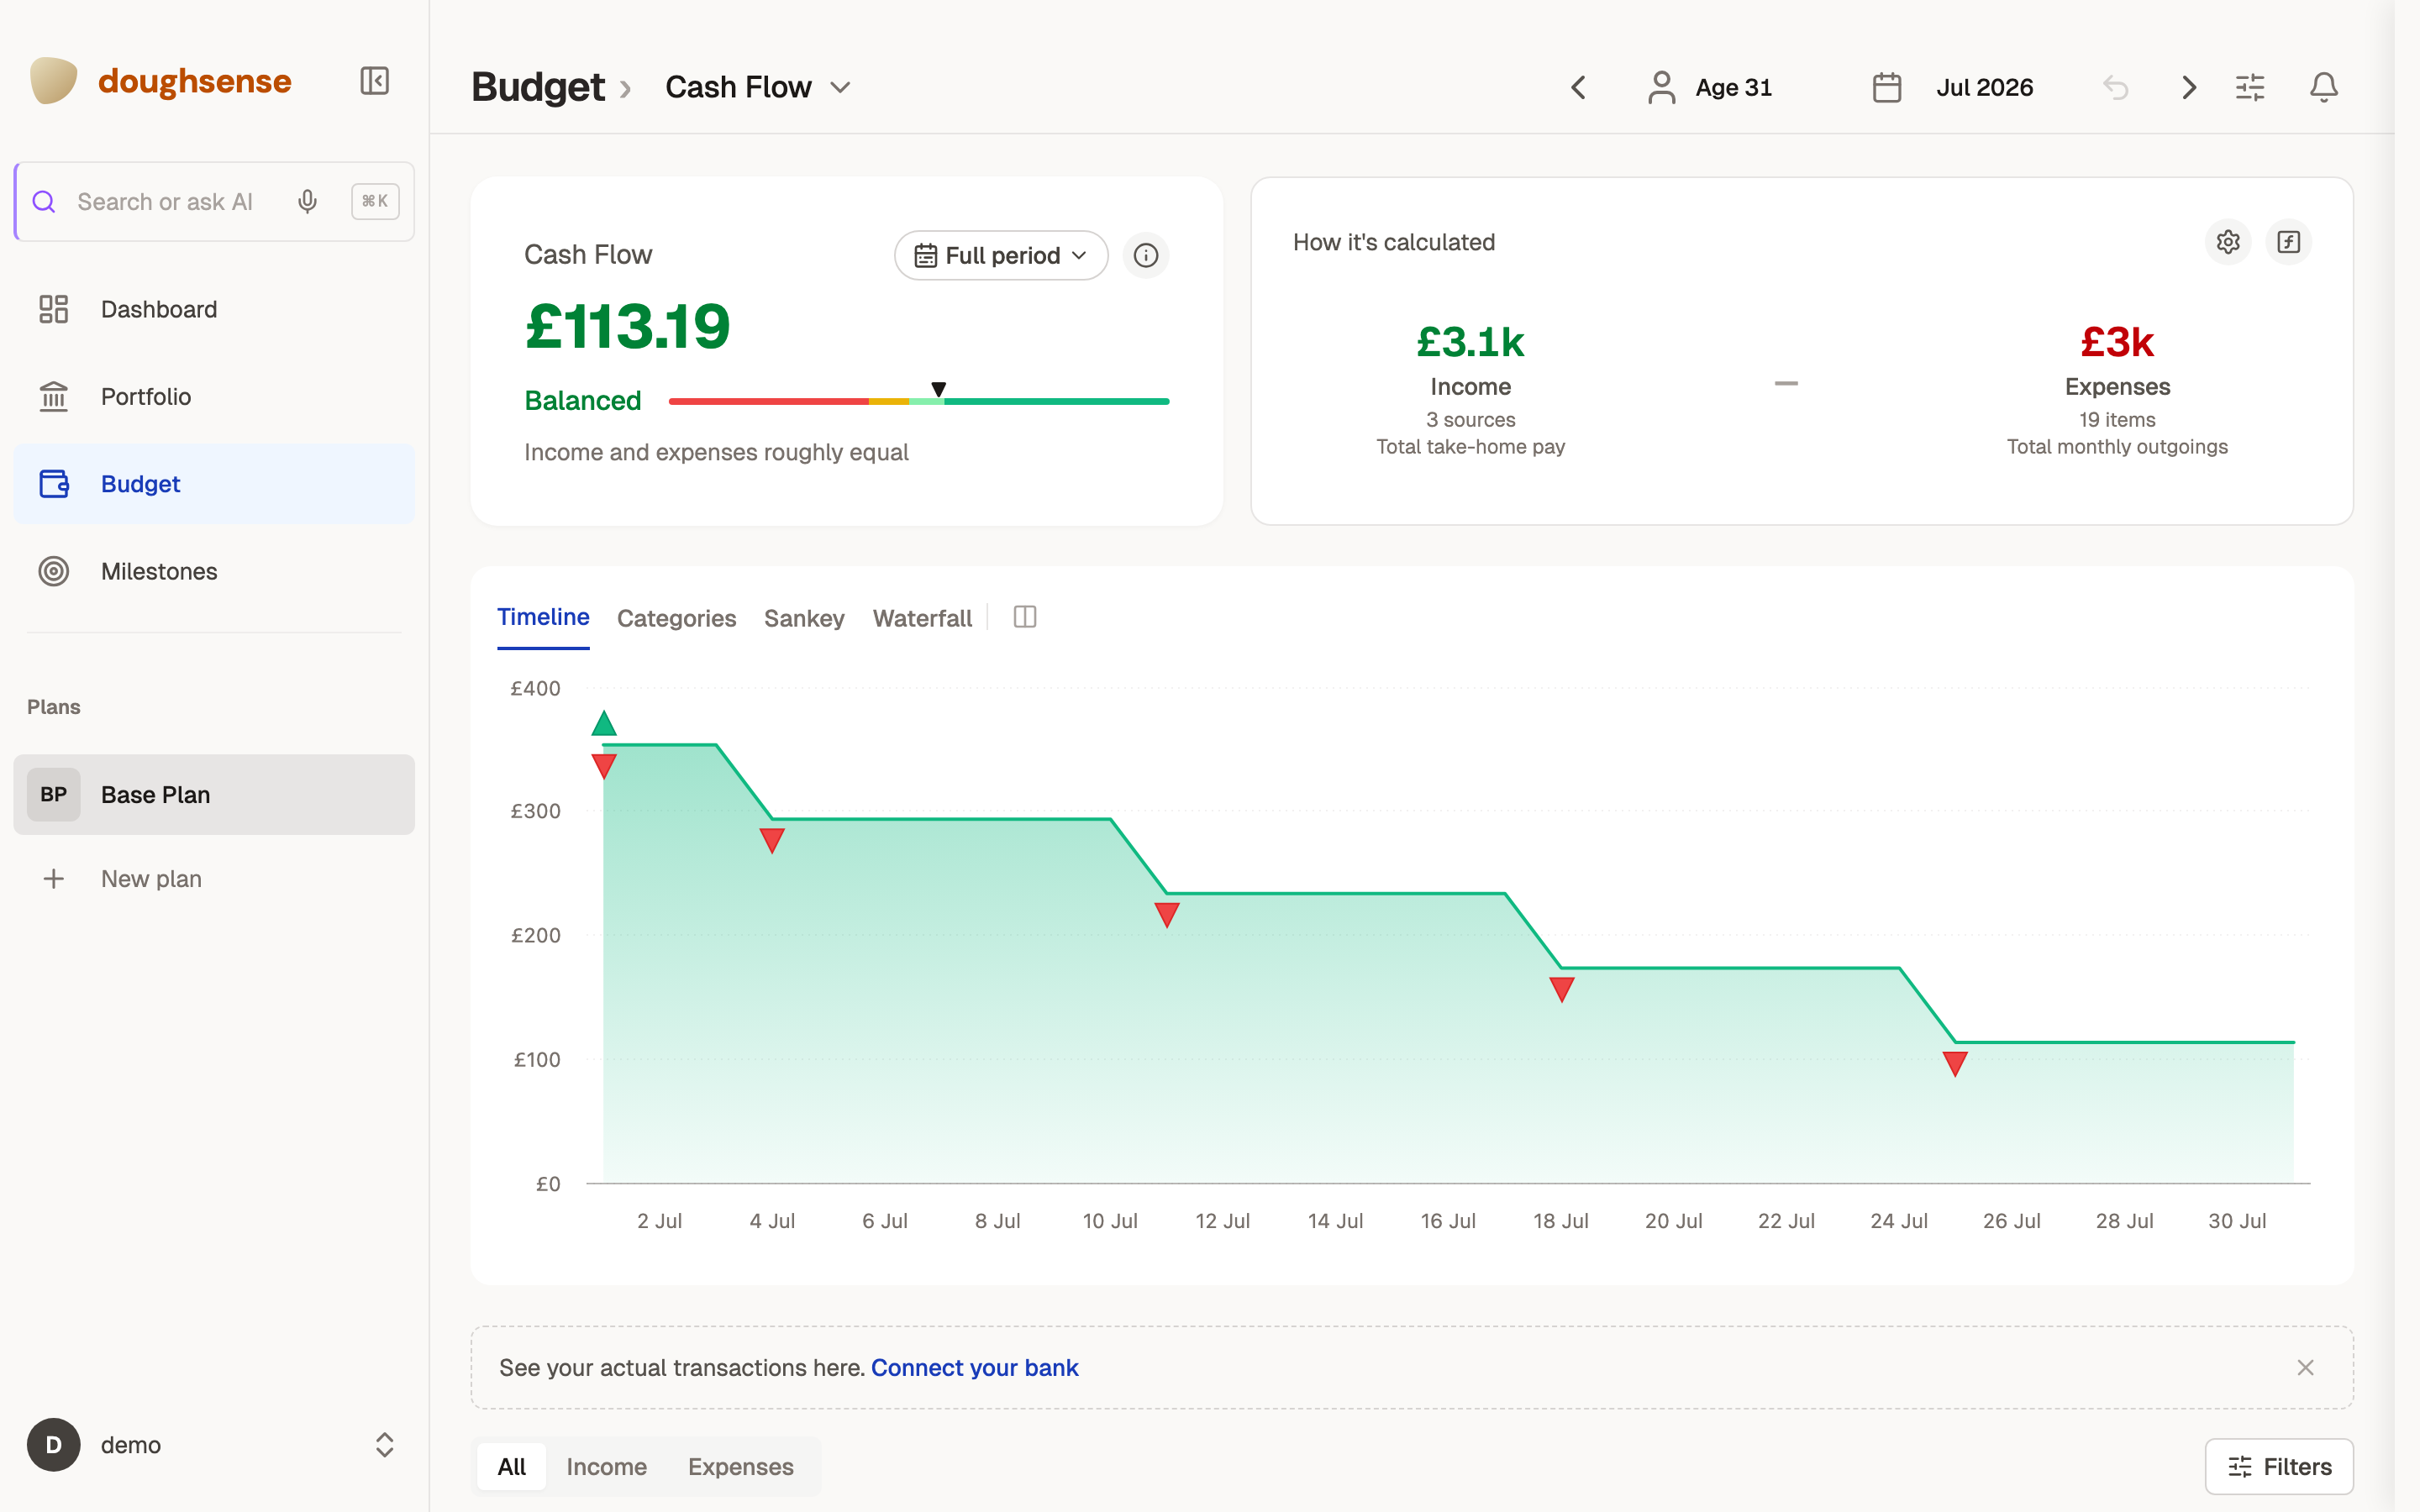Click the Age 31 person selector
2420x1512 pixels.
coord(1710,88)
